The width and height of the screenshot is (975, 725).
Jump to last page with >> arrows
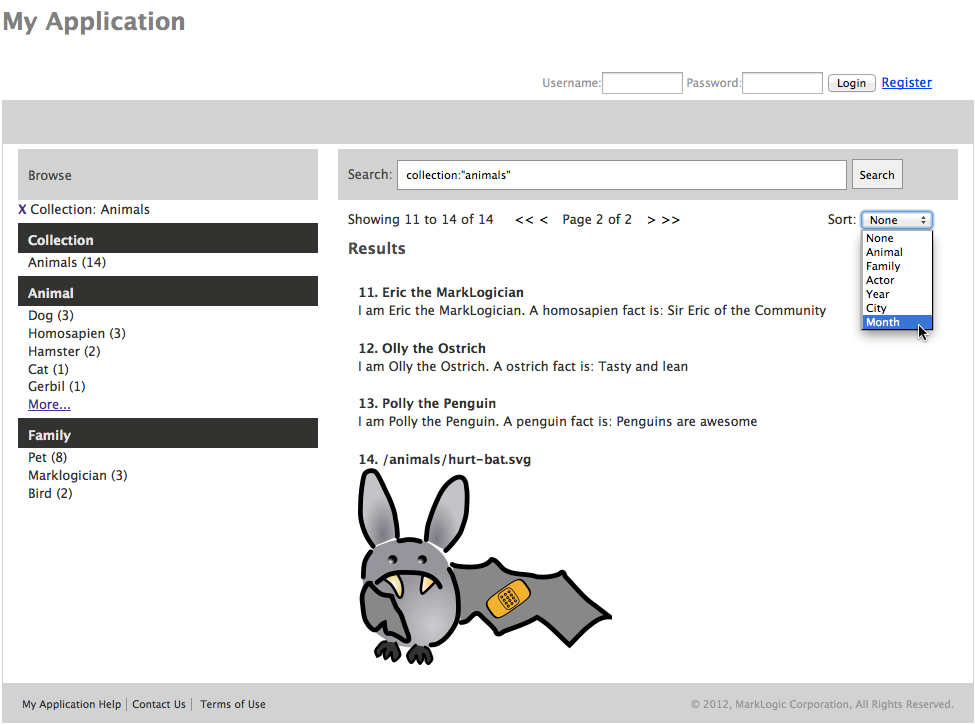[x=671, y=220]
